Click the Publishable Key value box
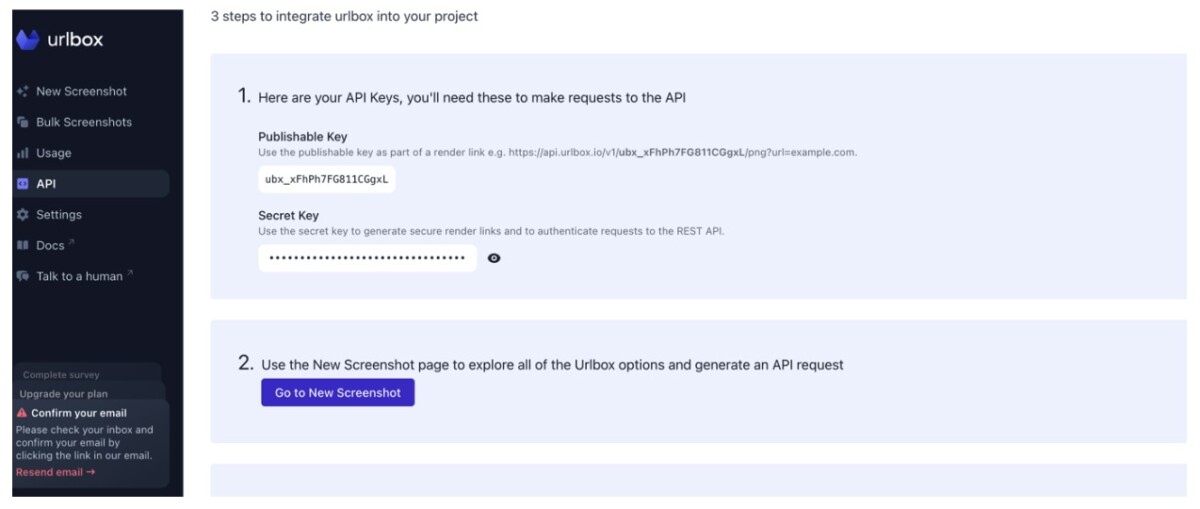The width and height of the screenshot is (1200, 509). (327, 179)
